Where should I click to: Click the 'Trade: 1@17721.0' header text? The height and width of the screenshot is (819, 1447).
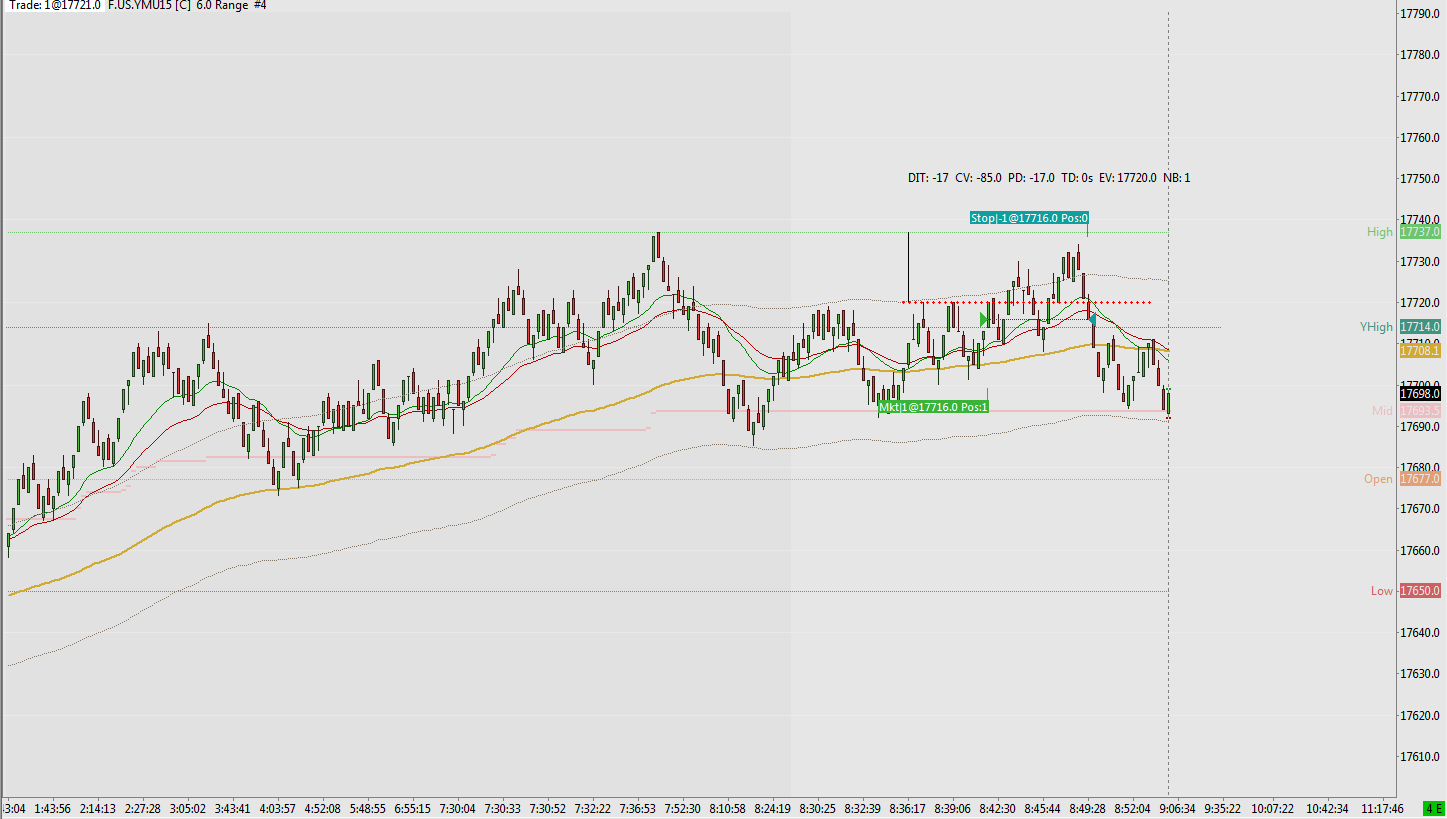(54, 6)
